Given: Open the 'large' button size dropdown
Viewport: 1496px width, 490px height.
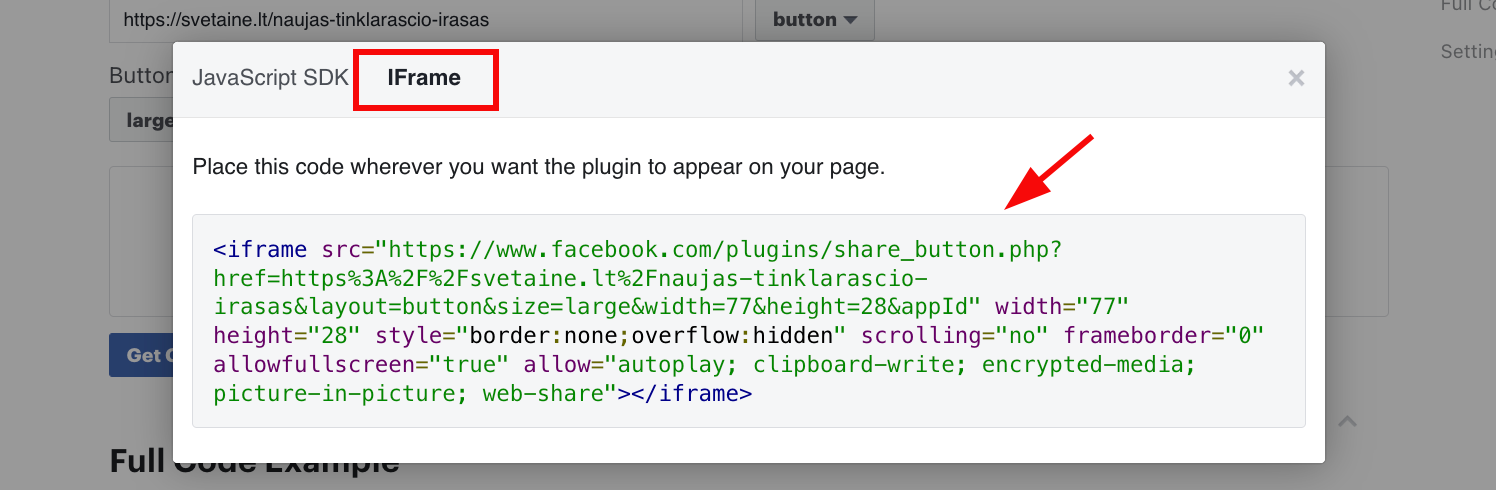Looking at the screenshot, I should 140,120.
